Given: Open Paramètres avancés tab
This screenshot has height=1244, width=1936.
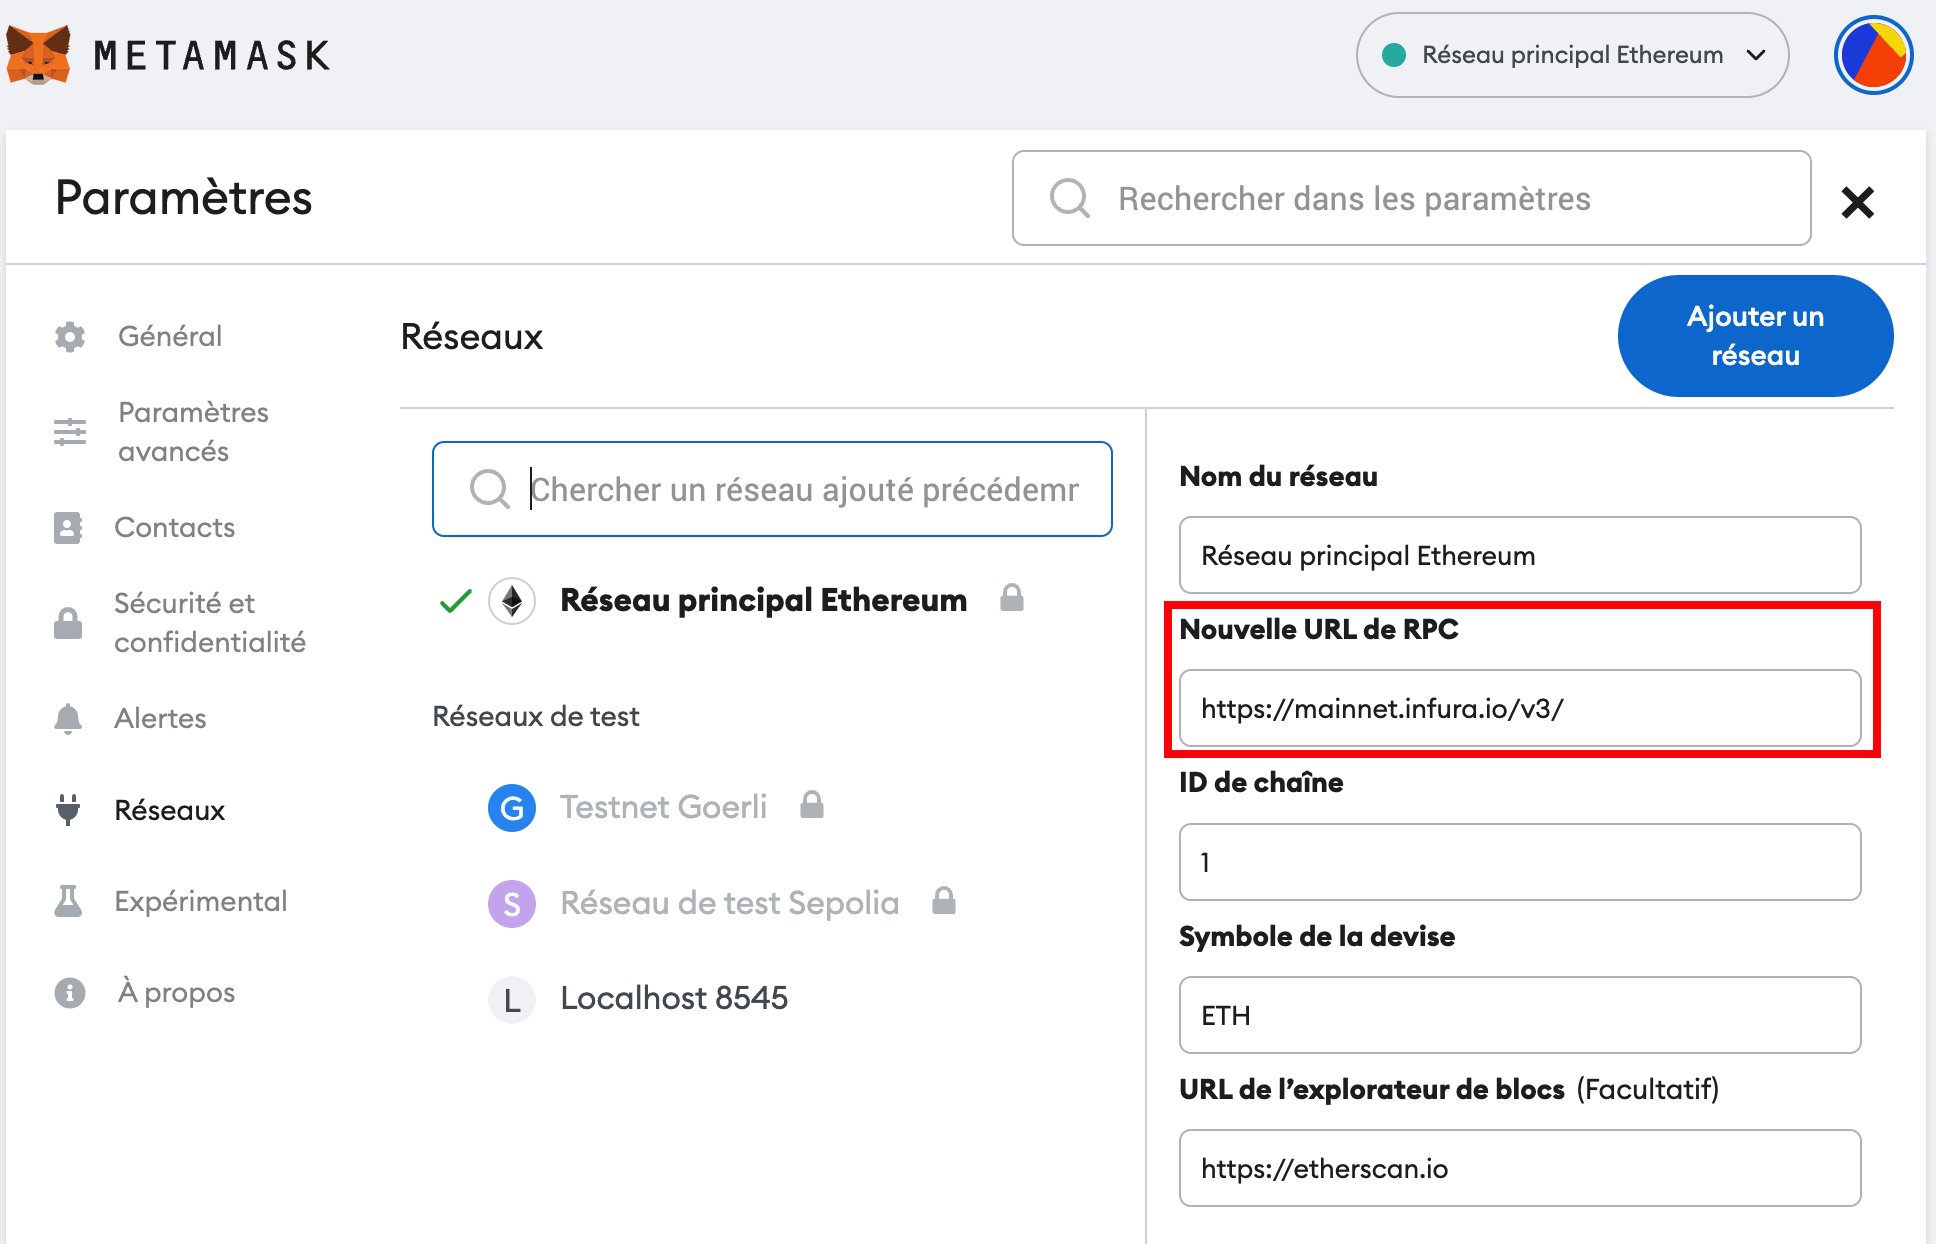Looking at the screenshot, I should point(193,432).
